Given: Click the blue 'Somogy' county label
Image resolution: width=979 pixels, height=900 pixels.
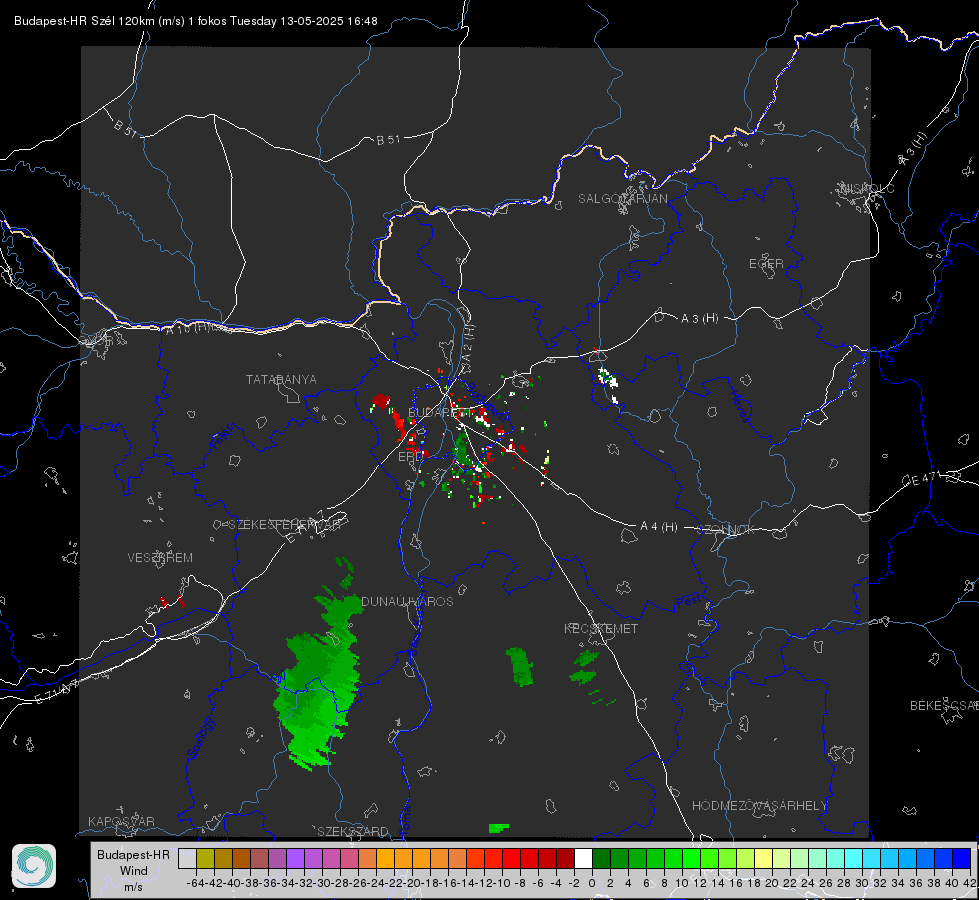Looking at the screenshot, I should coord(200,738).
